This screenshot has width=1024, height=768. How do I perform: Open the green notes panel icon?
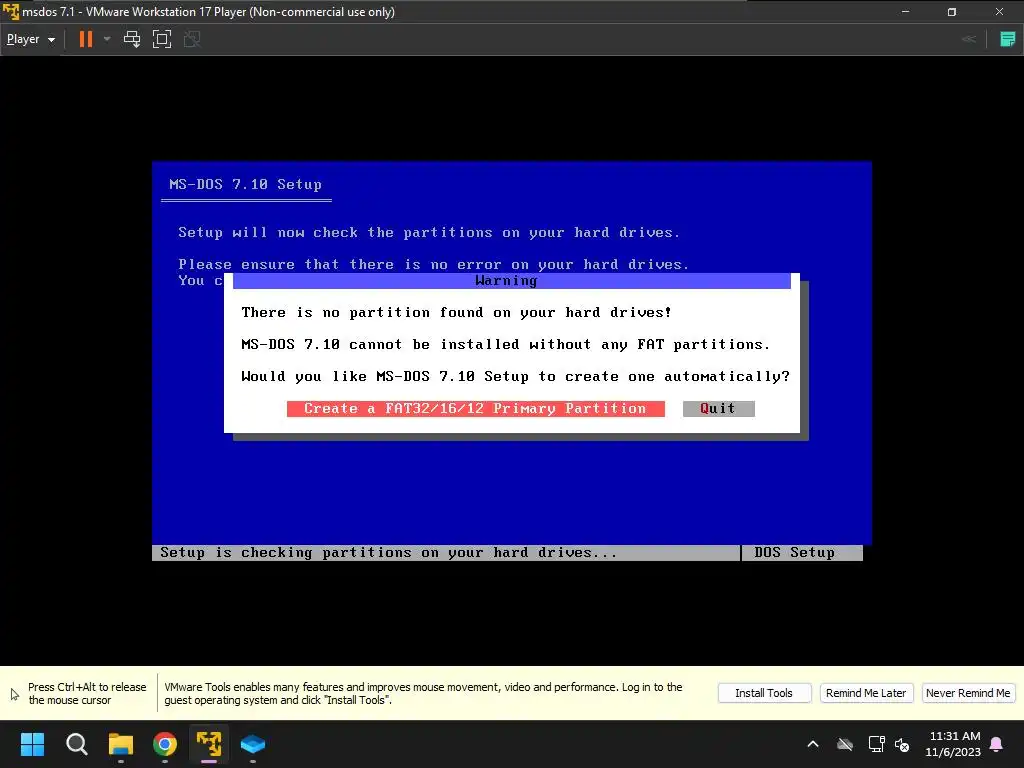click(x=1007, y=39)
